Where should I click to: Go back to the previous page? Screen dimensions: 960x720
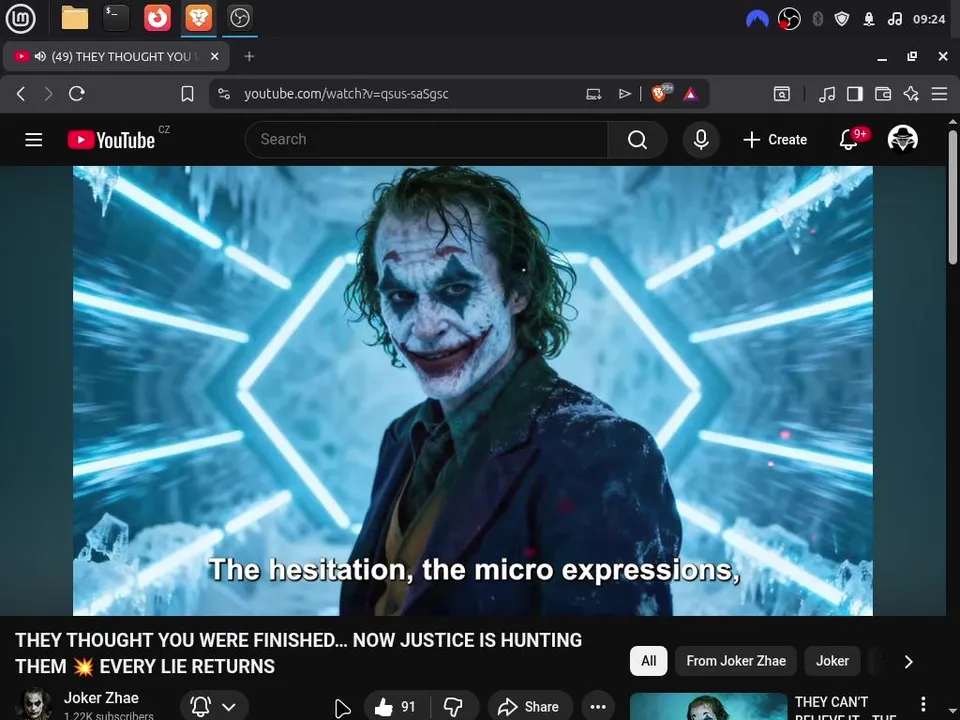click(21, 94)
